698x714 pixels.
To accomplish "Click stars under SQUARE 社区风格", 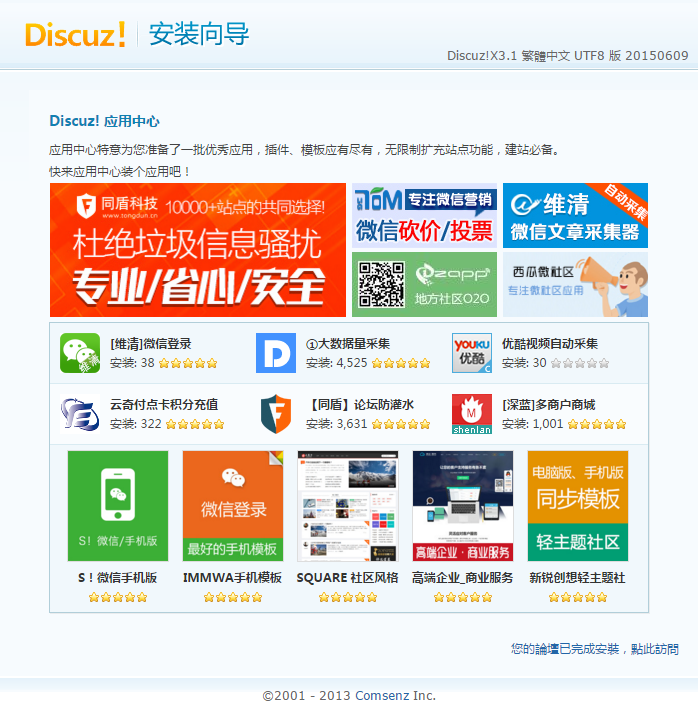I will [x=348, y=597].
